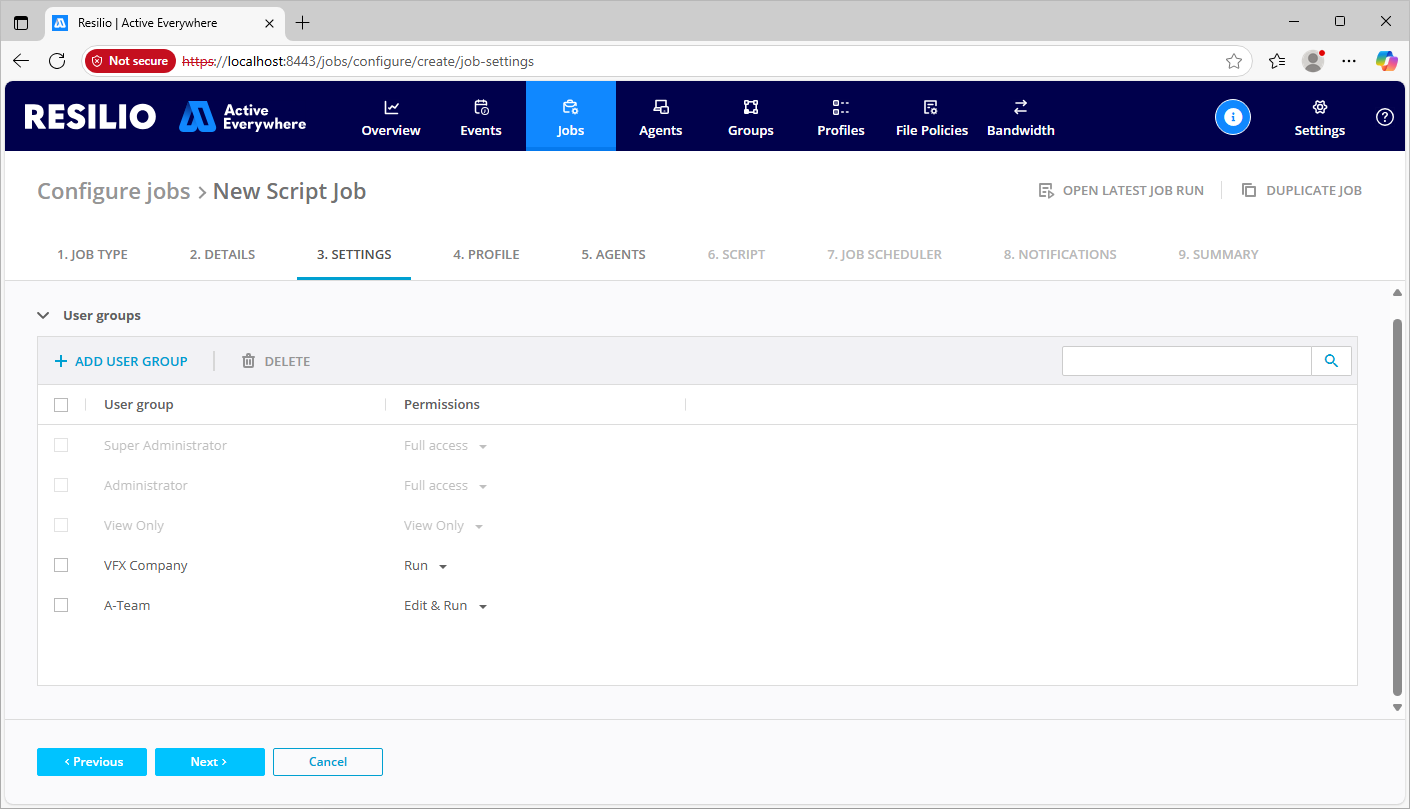Screen dimensions: 1410x809
Task: Switch to the 4. Profile tab
Action: (486, 254)
